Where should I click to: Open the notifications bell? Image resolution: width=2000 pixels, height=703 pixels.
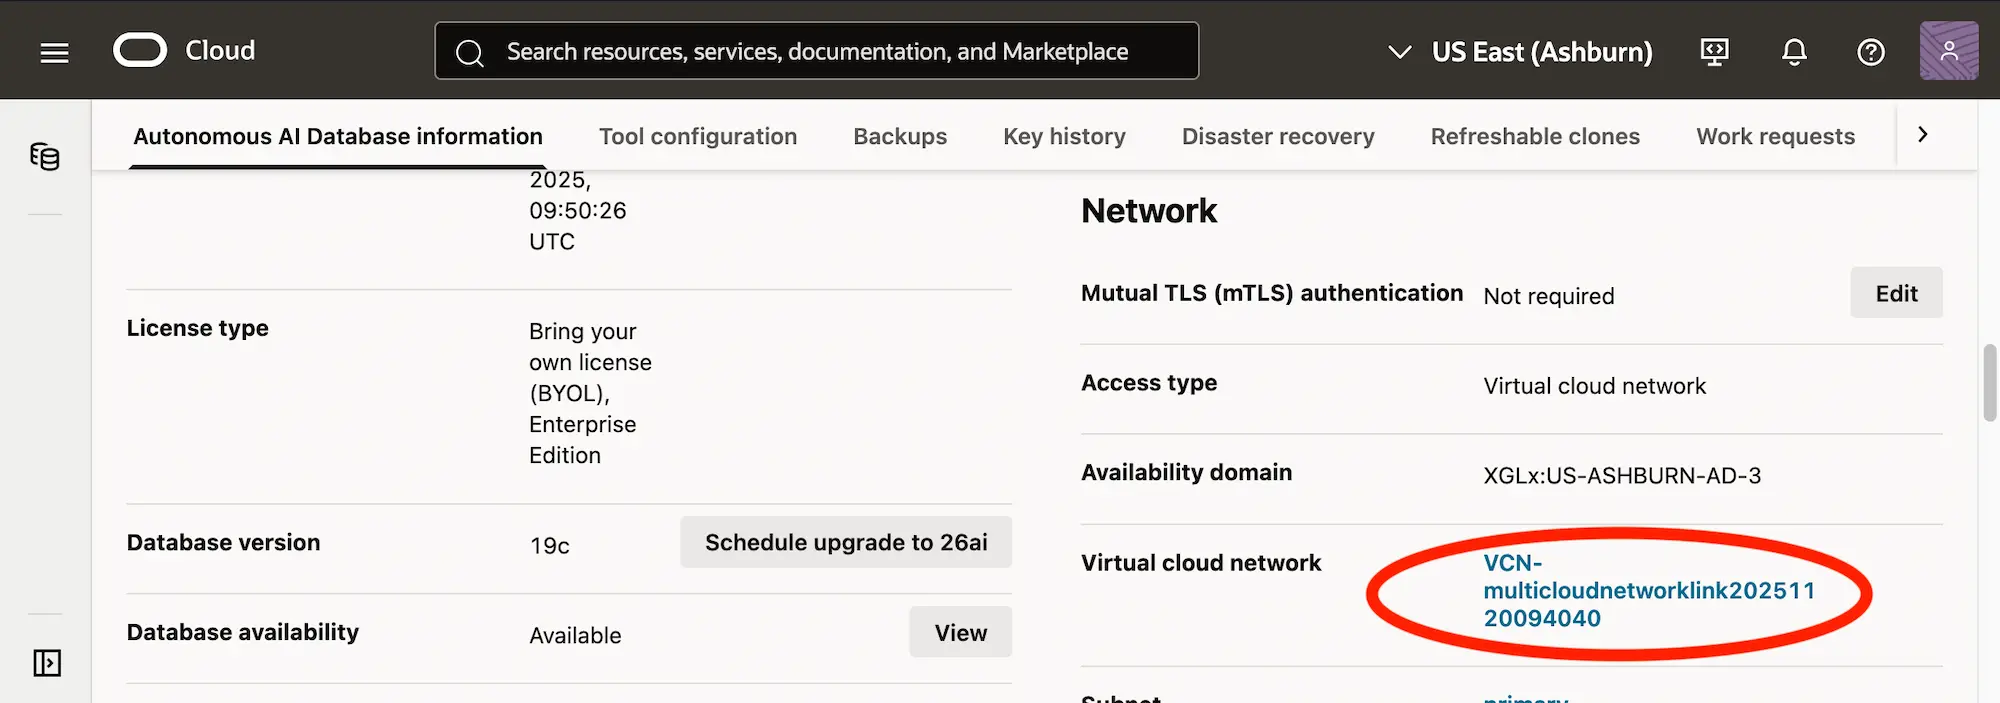[1794, 52]
